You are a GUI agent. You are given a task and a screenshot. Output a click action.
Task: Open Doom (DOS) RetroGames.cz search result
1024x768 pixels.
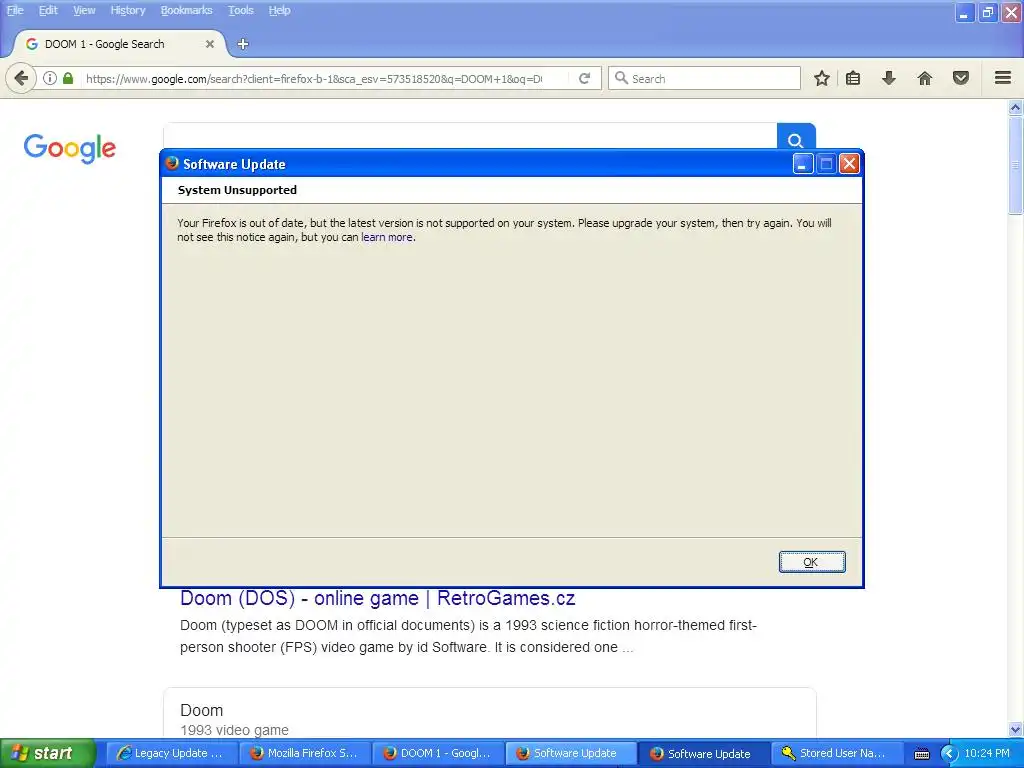(377, 598)
